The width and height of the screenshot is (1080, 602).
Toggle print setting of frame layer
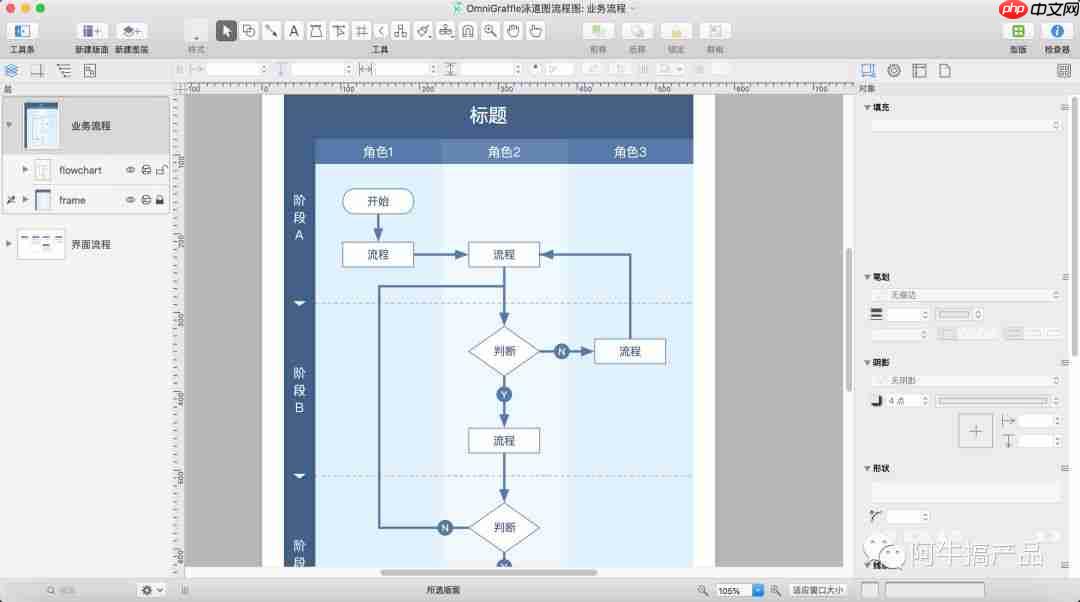(x=146, y=200)
